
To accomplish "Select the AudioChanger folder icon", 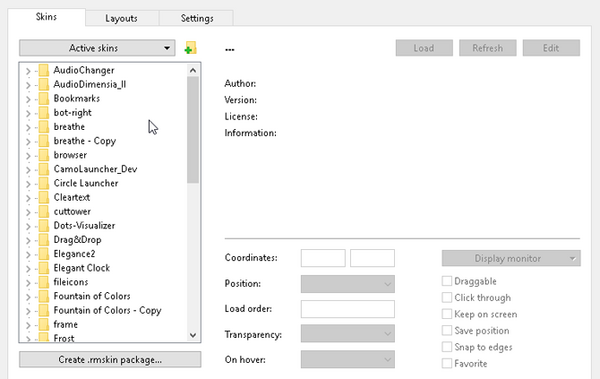I will point(44,70).
